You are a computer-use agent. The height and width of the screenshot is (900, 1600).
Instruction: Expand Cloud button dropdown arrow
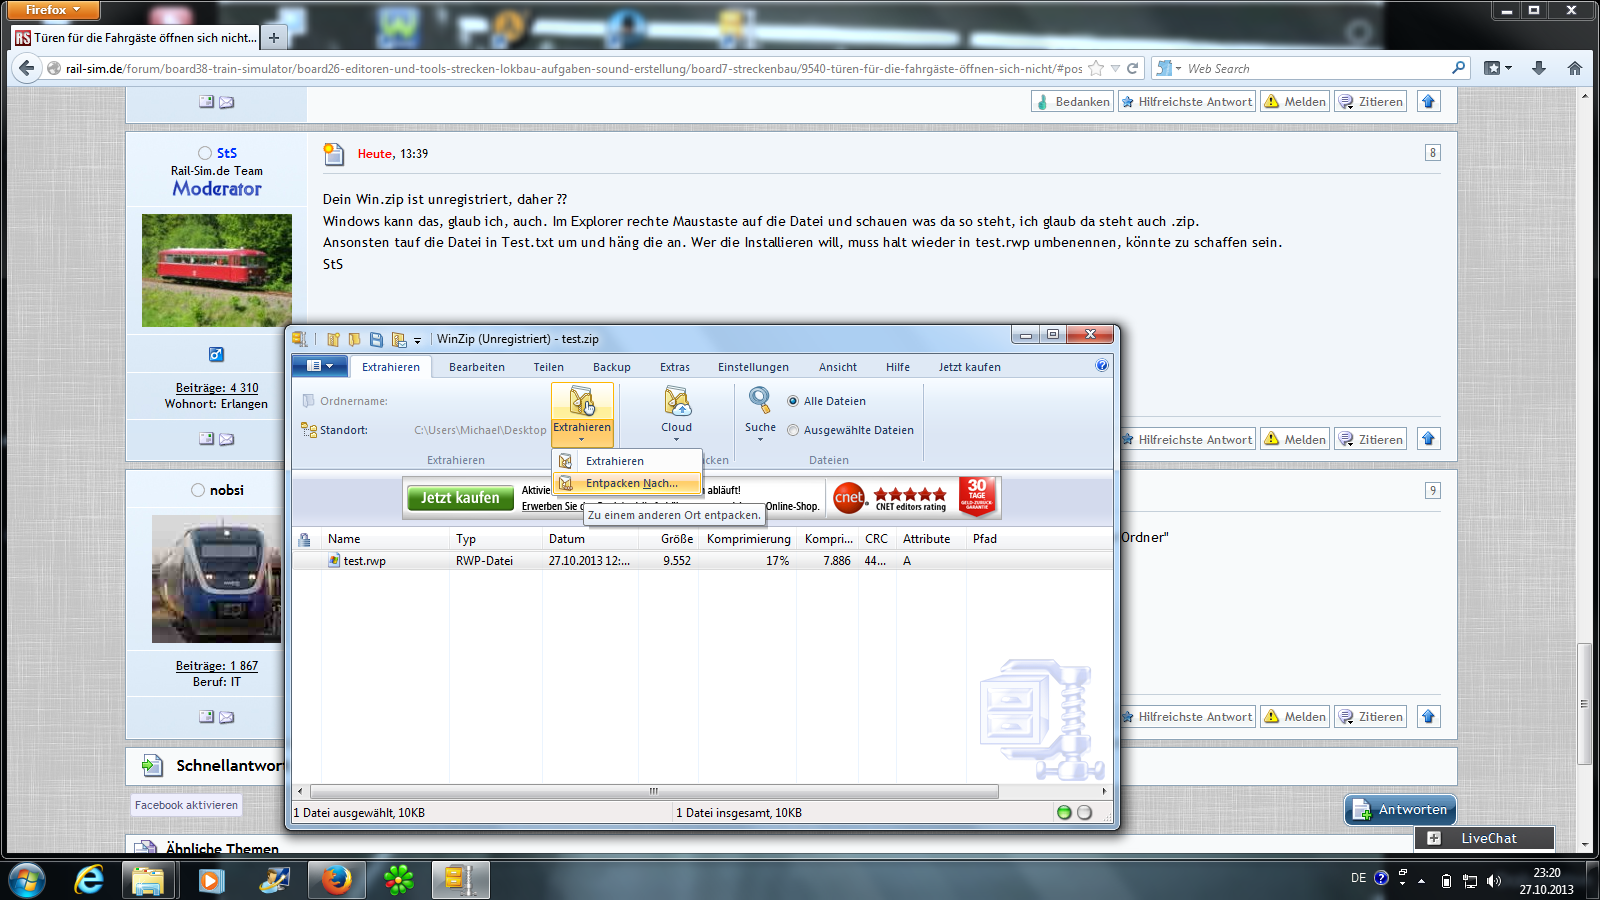click(677, 439)
